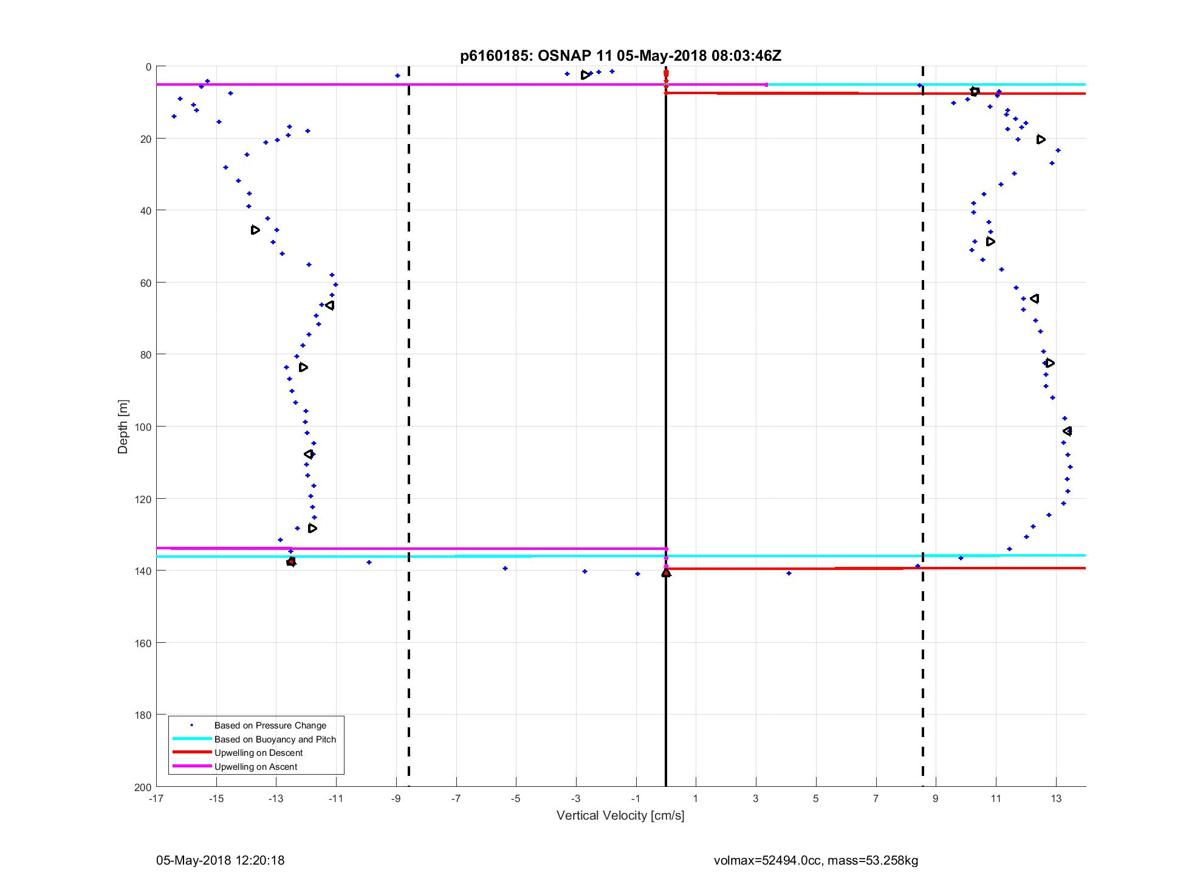Click the triangle marker near 64 m on right profile
This screenshot has width=1200, height=885.
pyautogui.click(x=1034, y=299)
